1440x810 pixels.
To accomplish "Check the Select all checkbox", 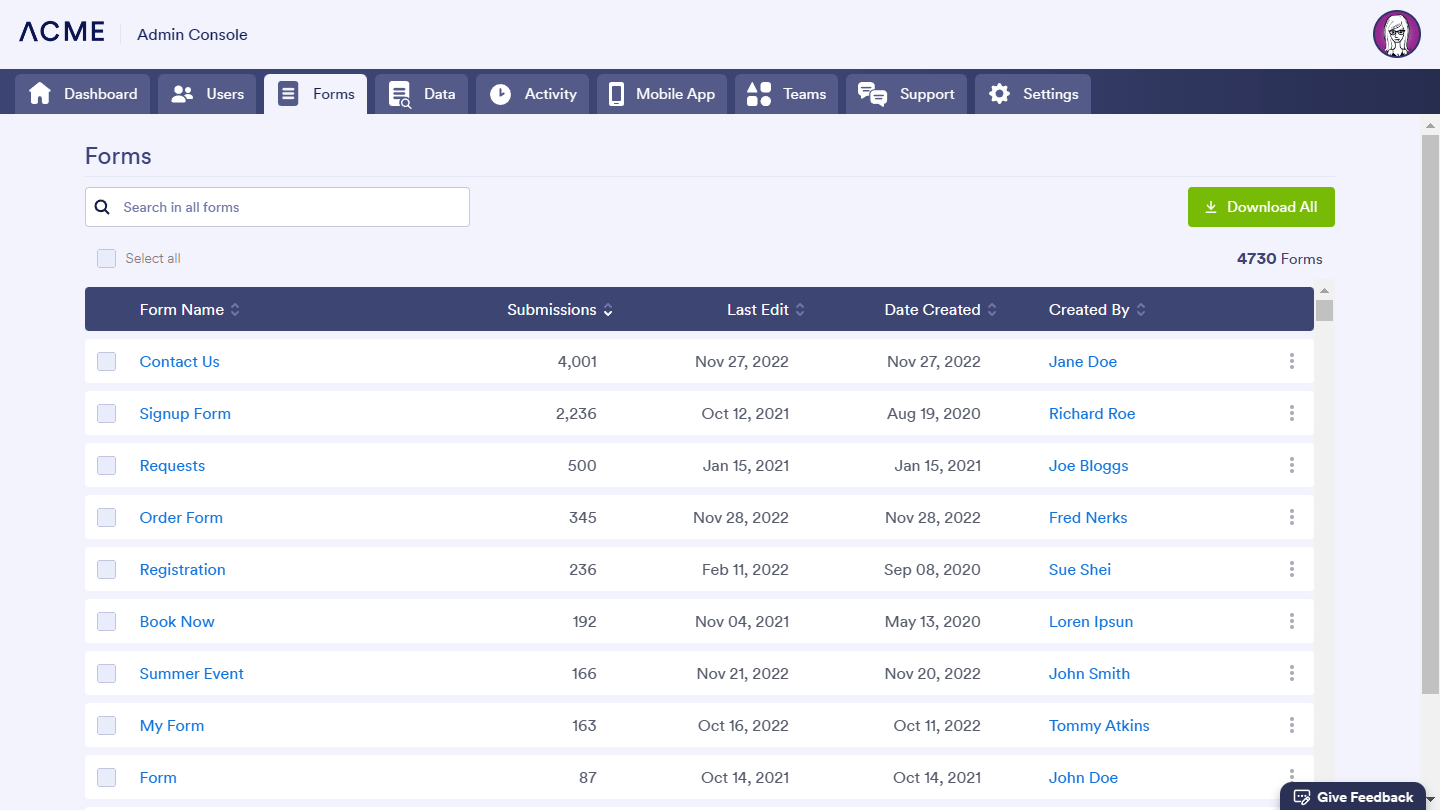I will tap(106, 258).
